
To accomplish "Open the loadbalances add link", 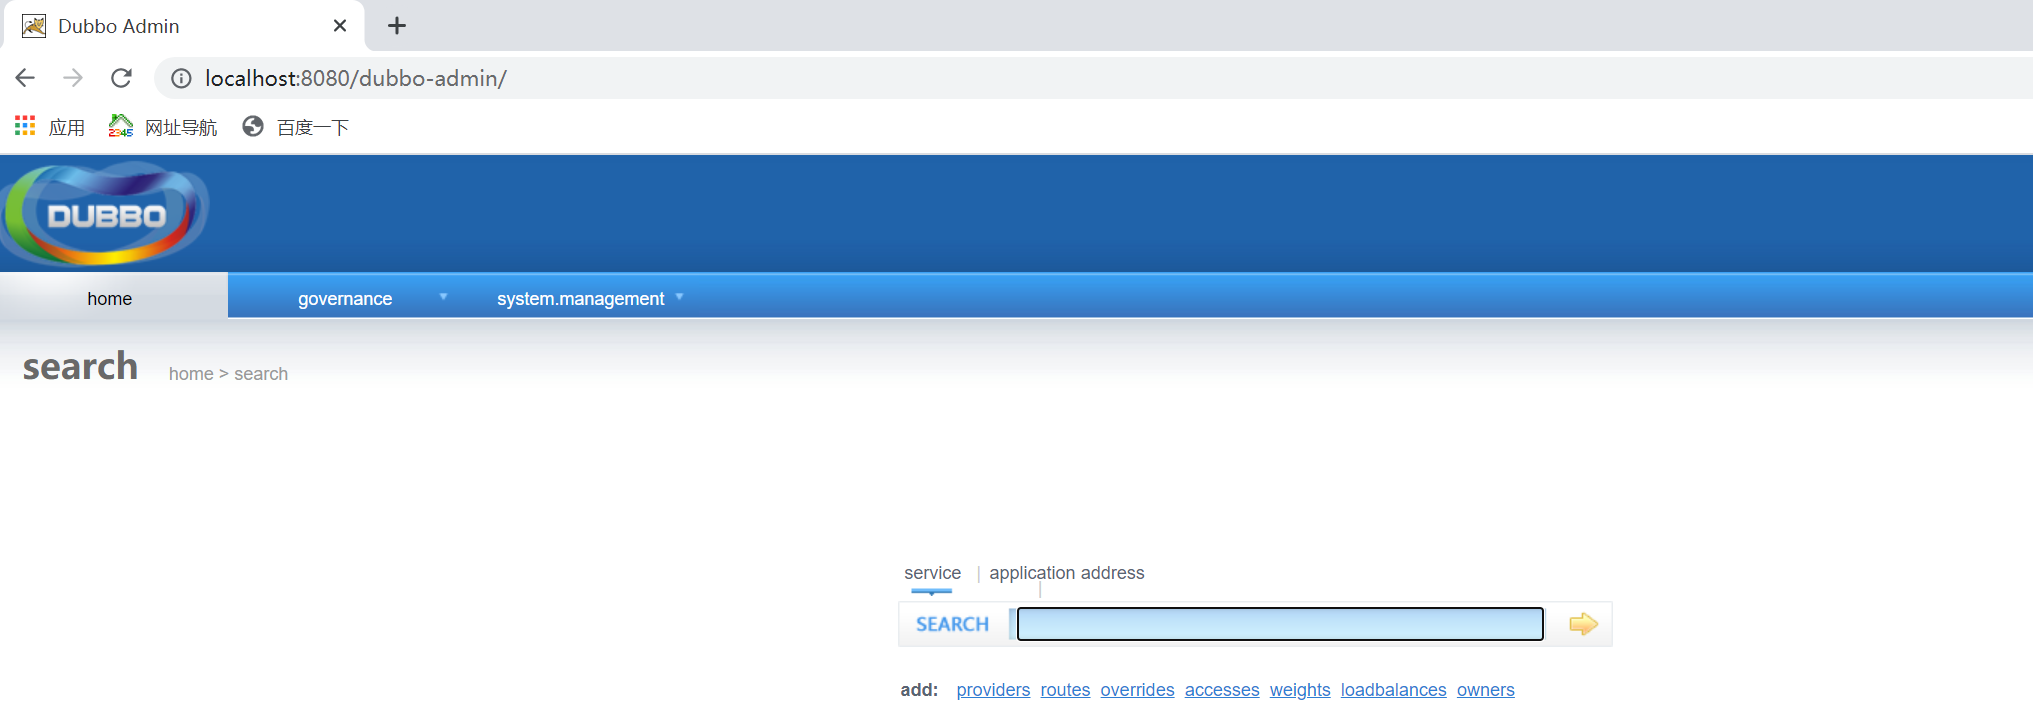I will [1393, 690].
